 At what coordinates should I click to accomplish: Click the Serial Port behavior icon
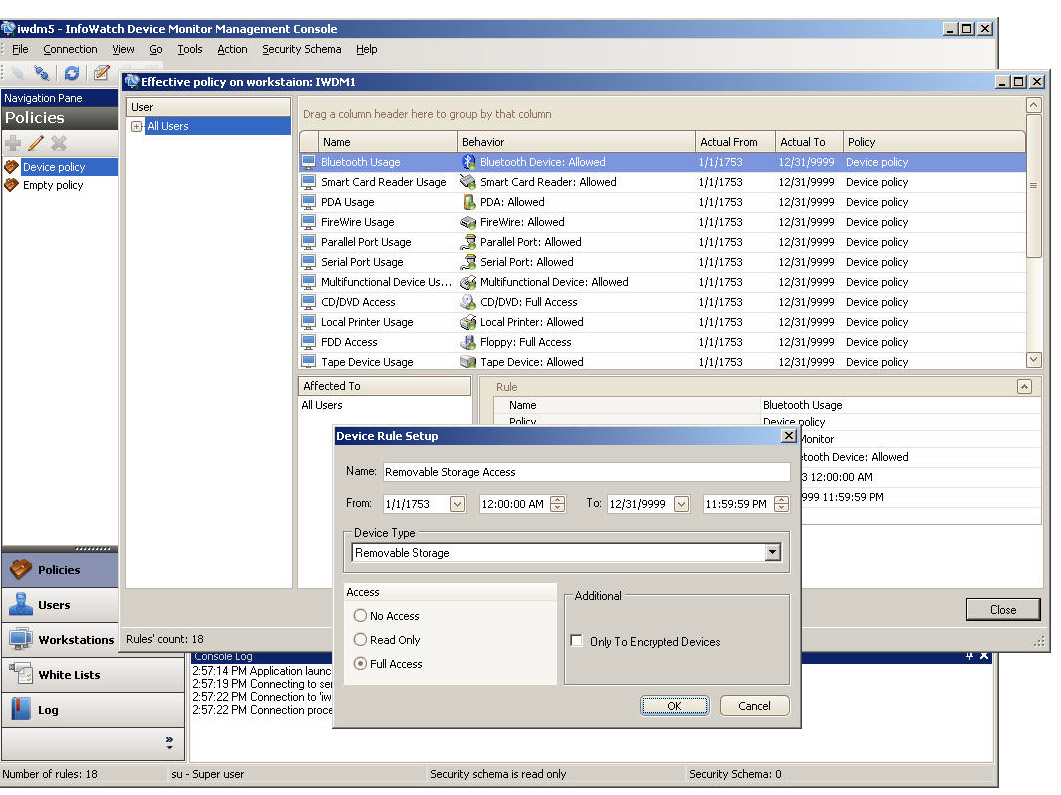coord(468,261)
